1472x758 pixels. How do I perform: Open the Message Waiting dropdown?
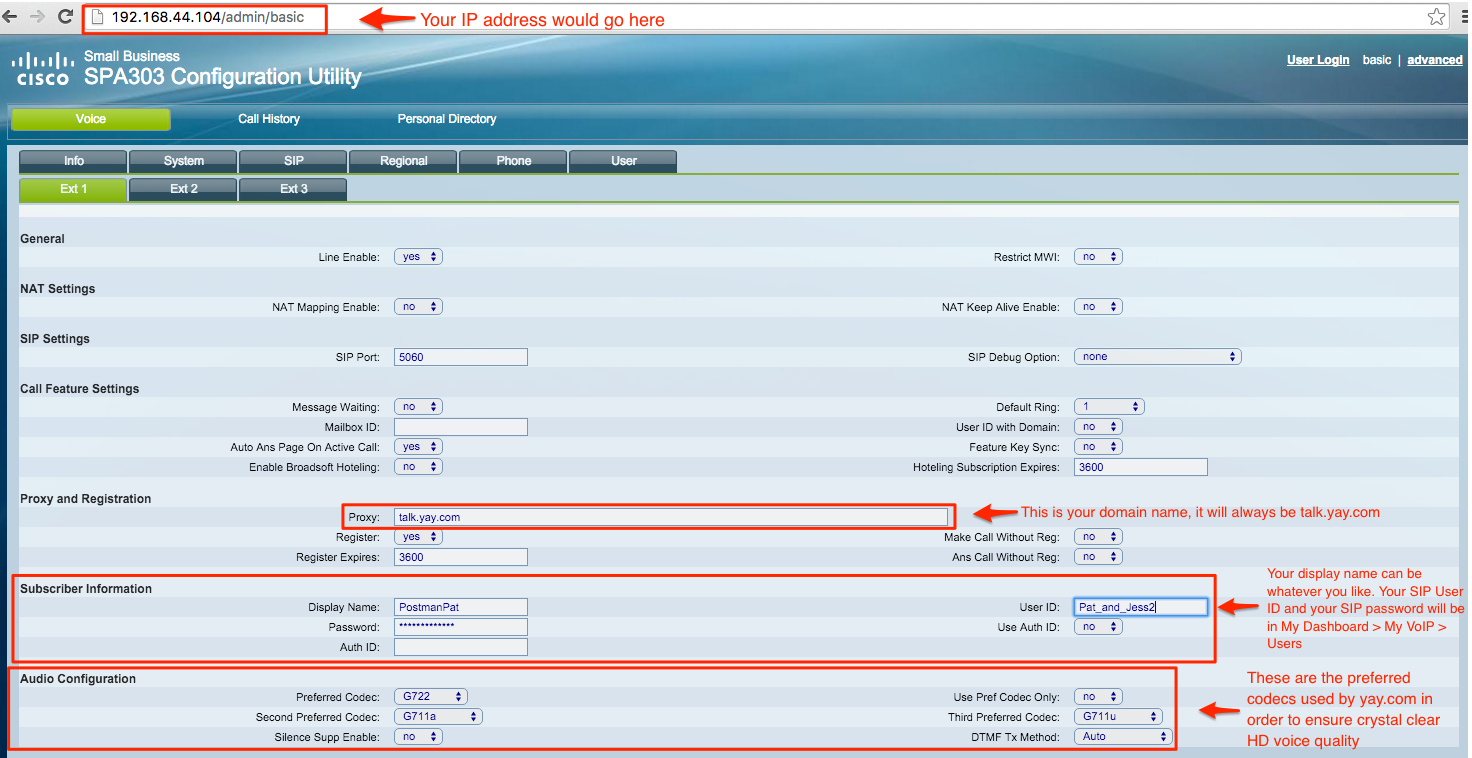tap(418, 407)
